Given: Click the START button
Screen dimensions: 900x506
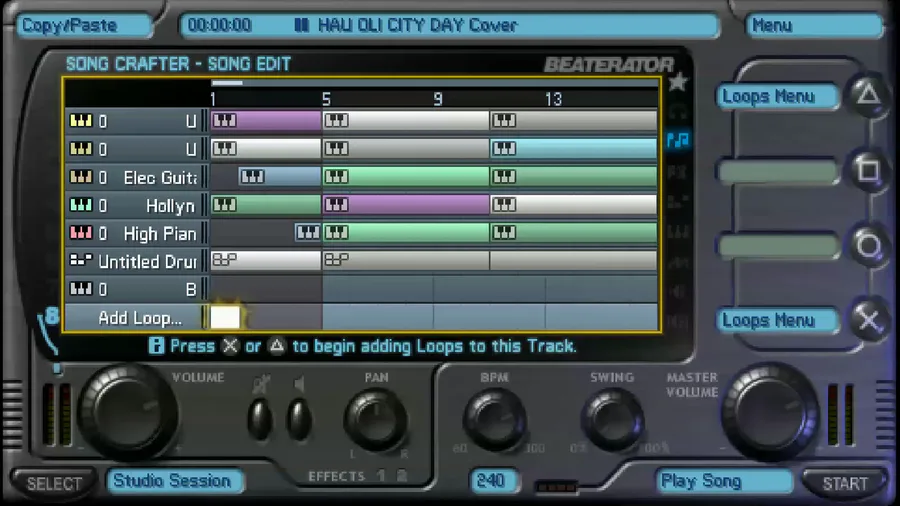Looking at the screenshot, I should tap(845, 484).
